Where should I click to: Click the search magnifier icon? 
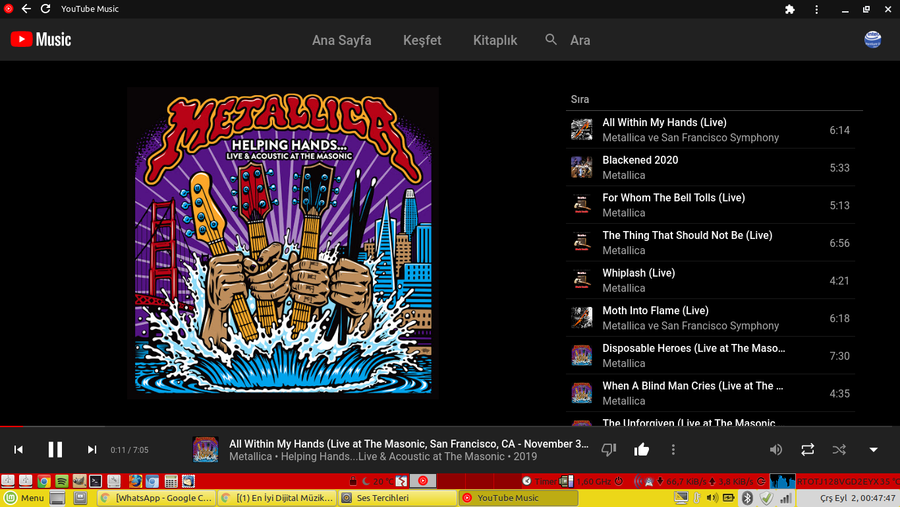pos(551,40)
